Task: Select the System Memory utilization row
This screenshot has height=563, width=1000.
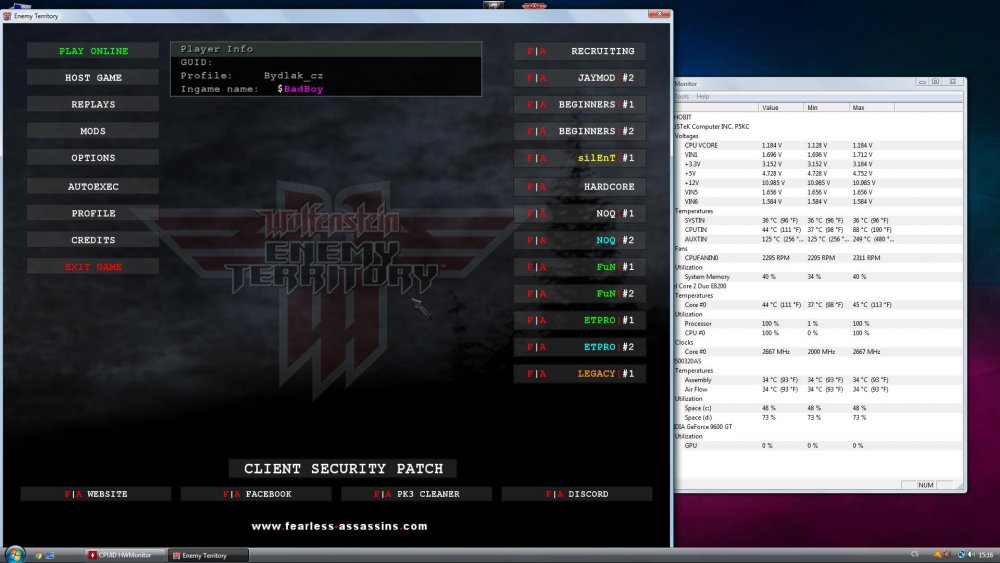Action: tap(819, 277)
